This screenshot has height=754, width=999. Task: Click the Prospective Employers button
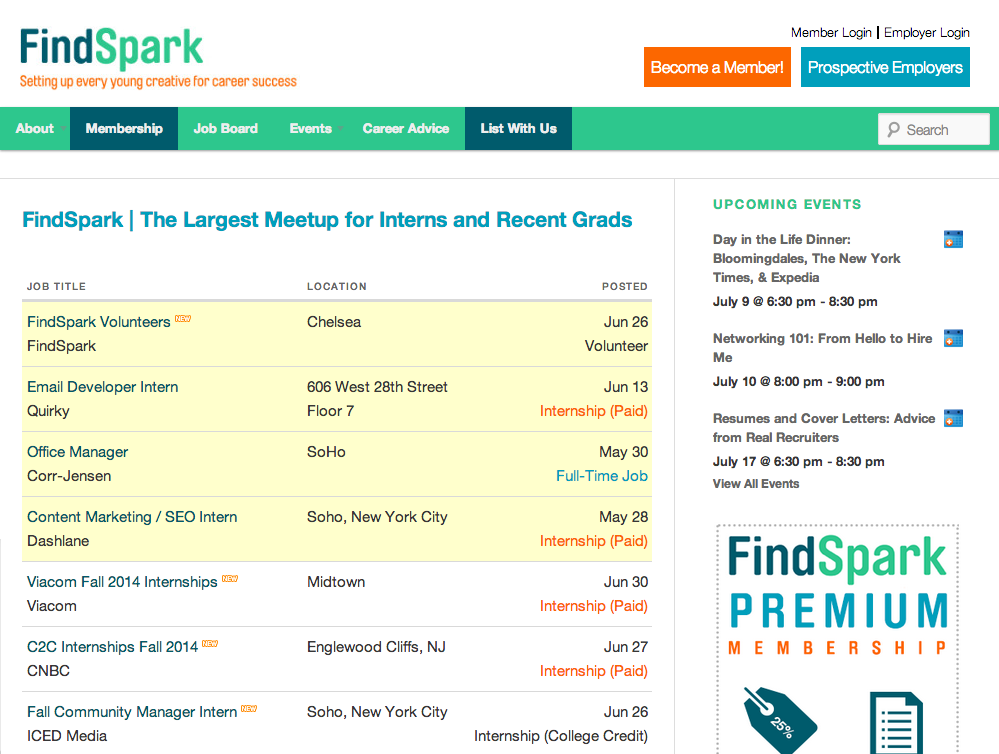[x=885, y=68]
